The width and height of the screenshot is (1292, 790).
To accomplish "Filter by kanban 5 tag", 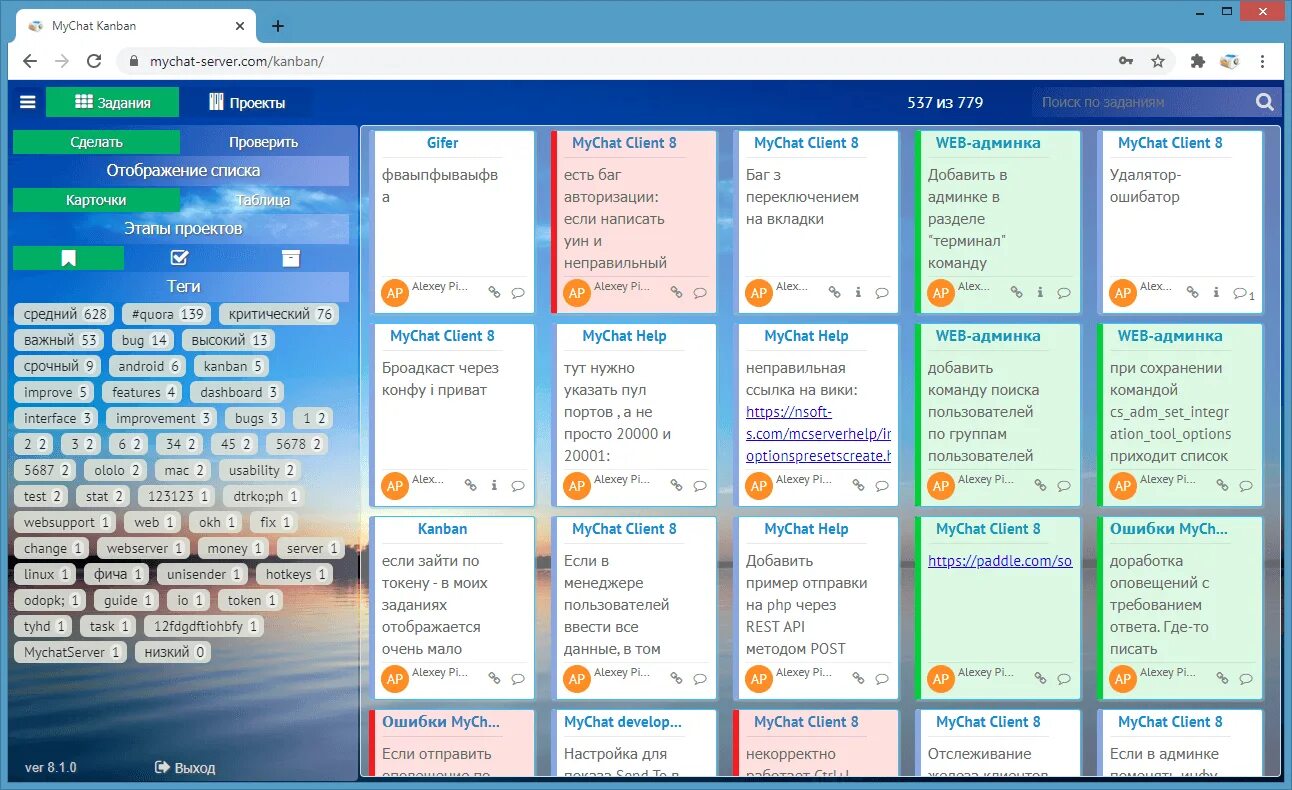I will click(233, 366).
